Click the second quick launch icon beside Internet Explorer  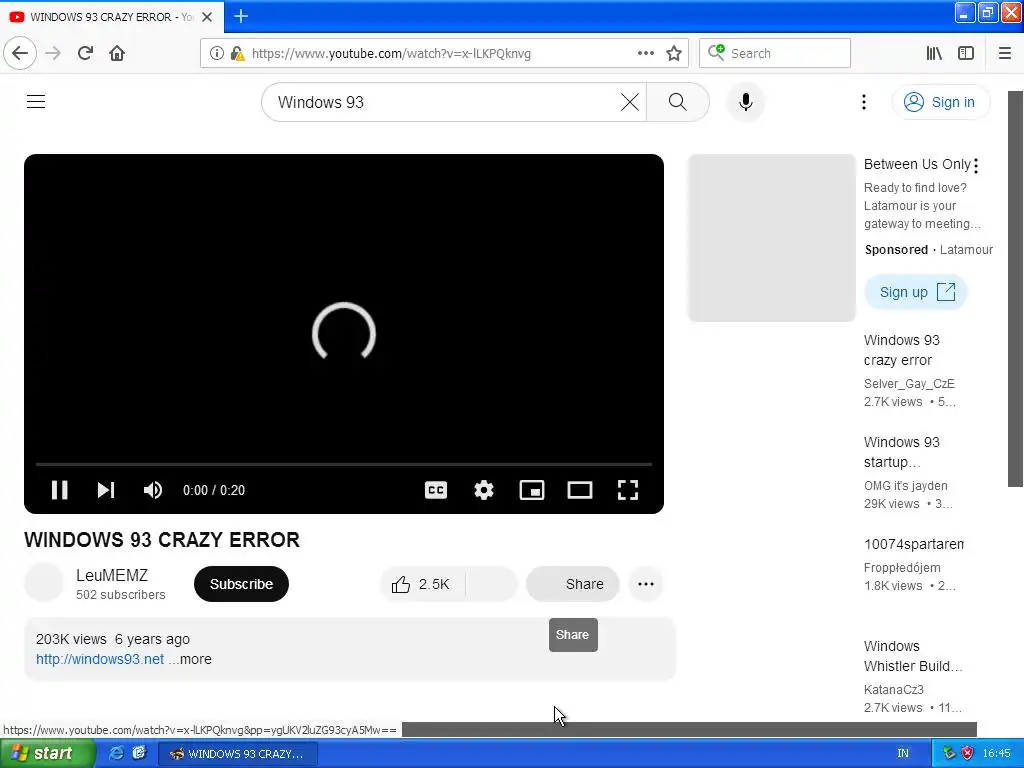click(139, 753)
